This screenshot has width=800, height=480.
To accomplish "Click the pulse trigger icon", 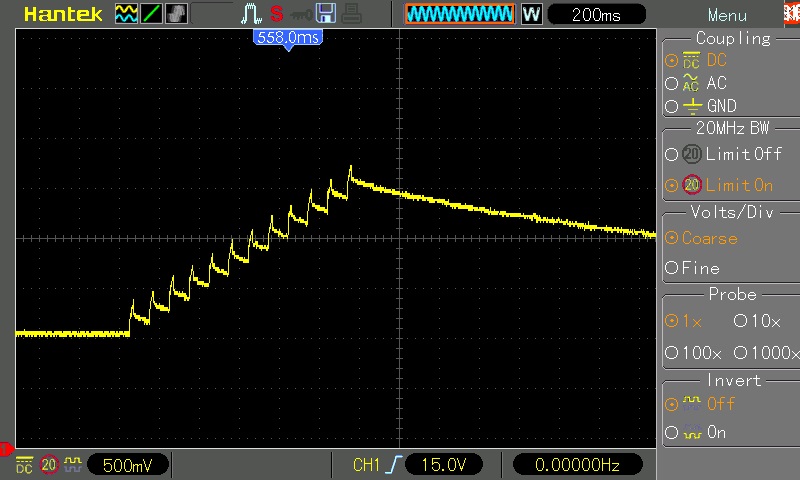I will pos(249,14).
